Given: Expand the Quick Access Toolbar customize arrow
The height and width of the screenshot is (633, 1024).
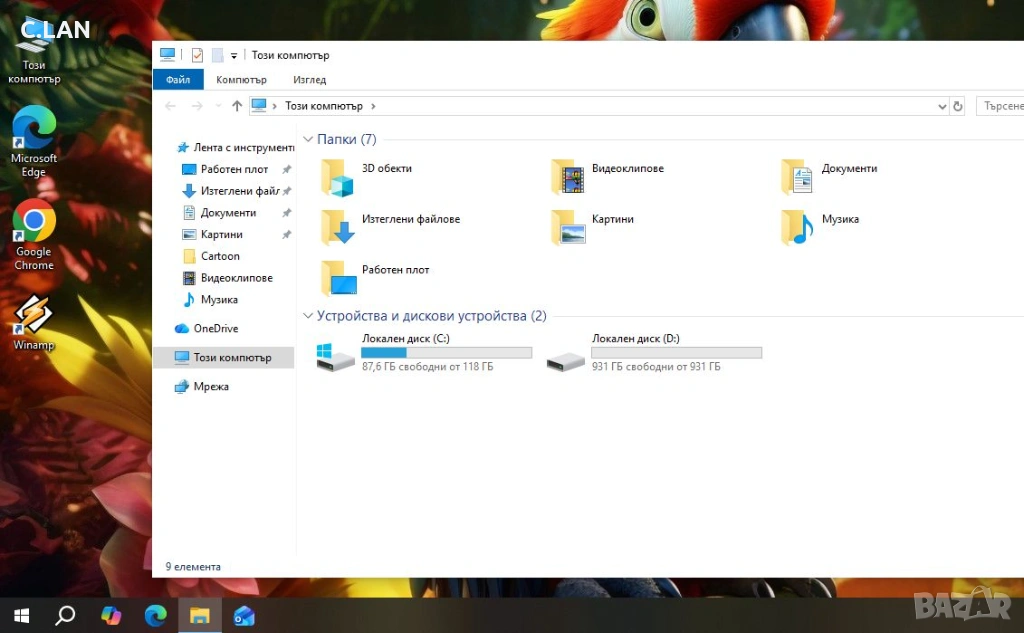Looking at the screenshot, I should pyautogui.click(x=234, y=55).
